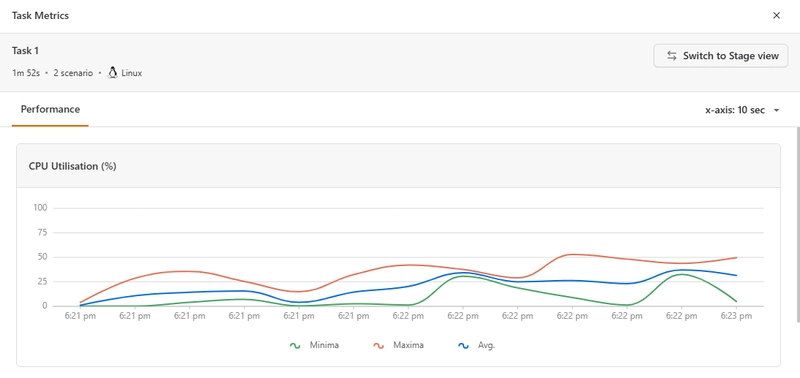Click the CPU Utilisation (%) chart title

(72, 166)
